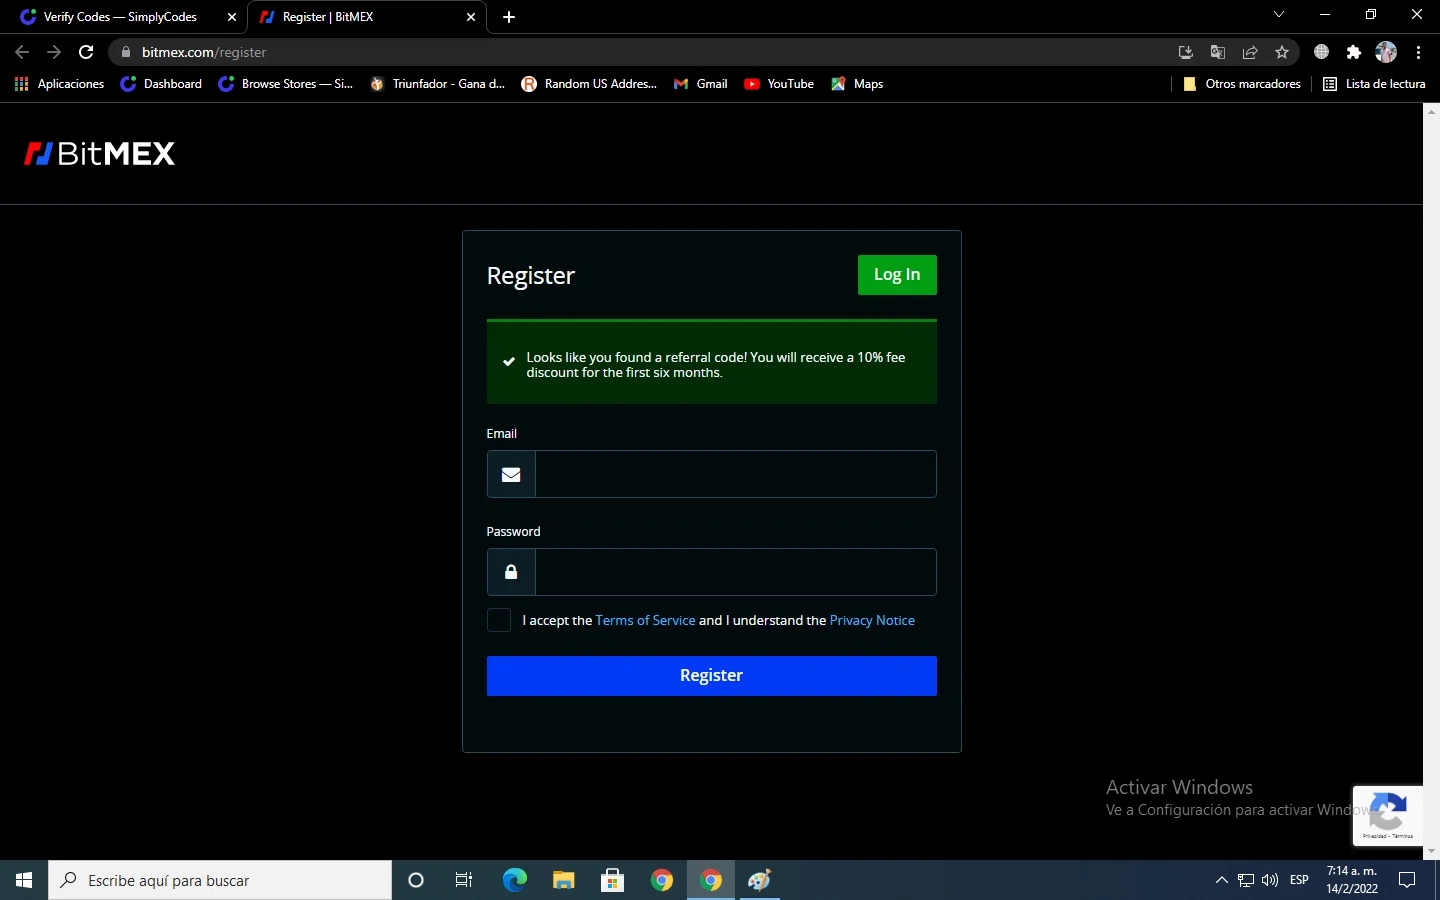Open the YouTube bookmark
1440x900 pixels.
(779, 84)
